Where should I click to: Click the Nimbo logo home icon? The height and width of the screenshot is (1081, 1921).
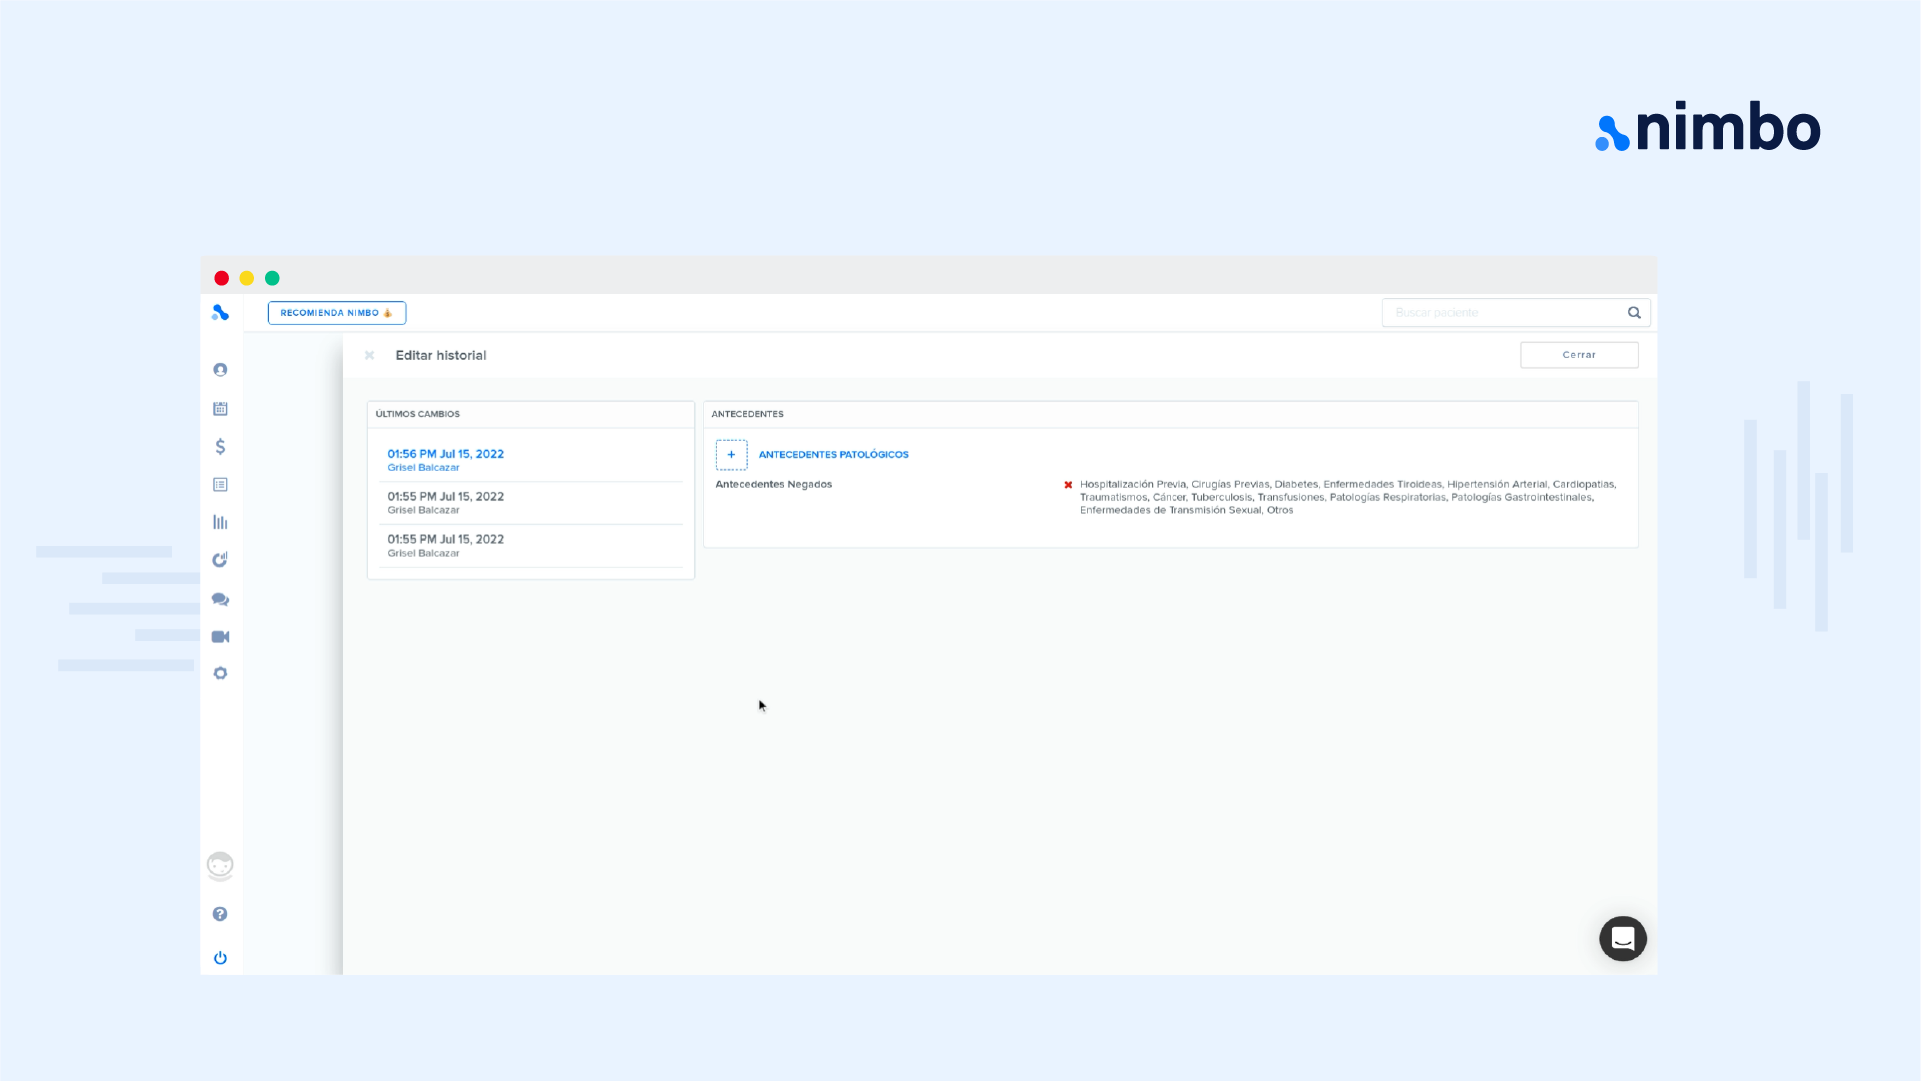pyautogui.click(x=220, y=313)
